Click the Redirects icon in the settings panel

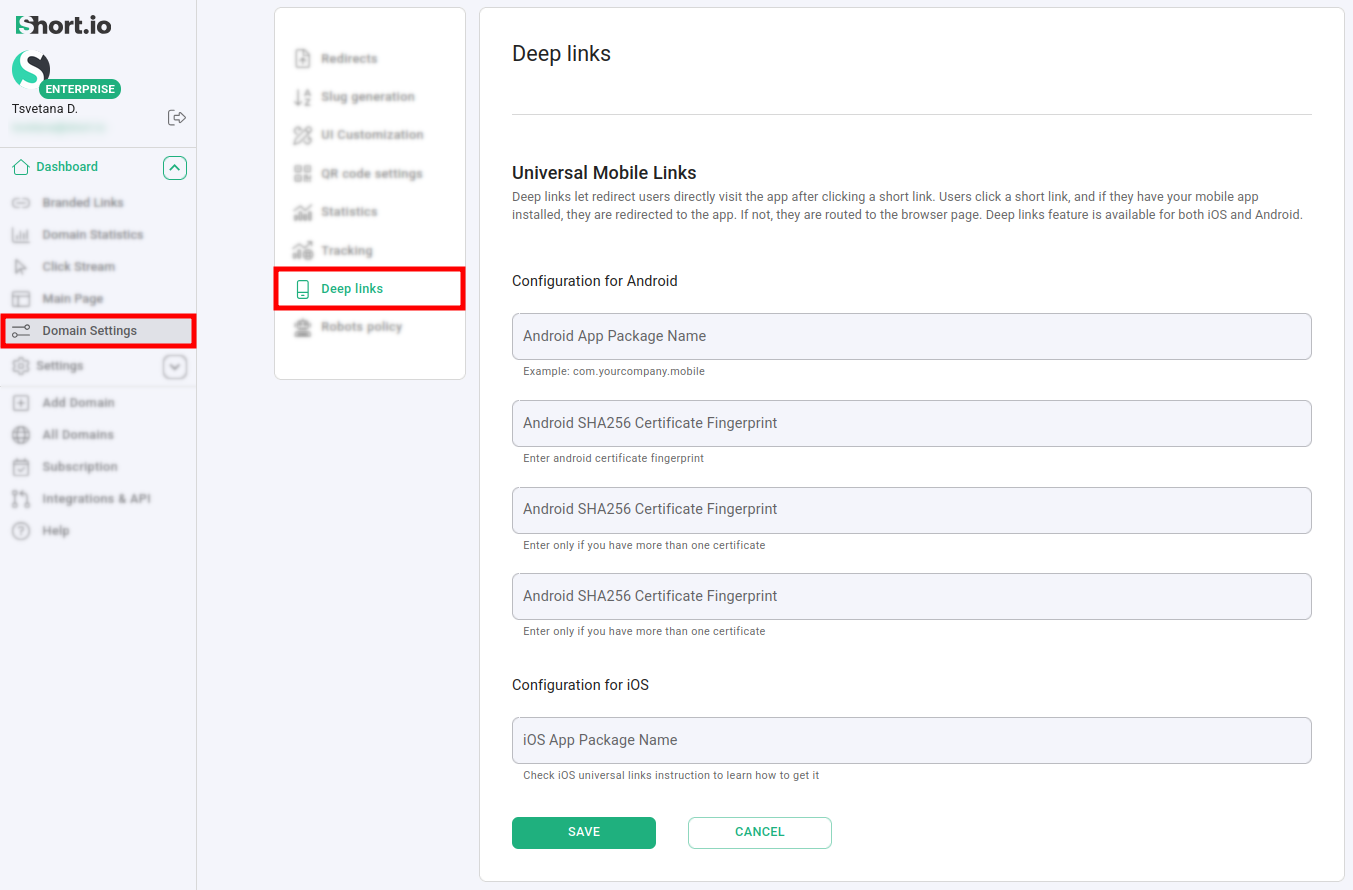coord(302,59)
